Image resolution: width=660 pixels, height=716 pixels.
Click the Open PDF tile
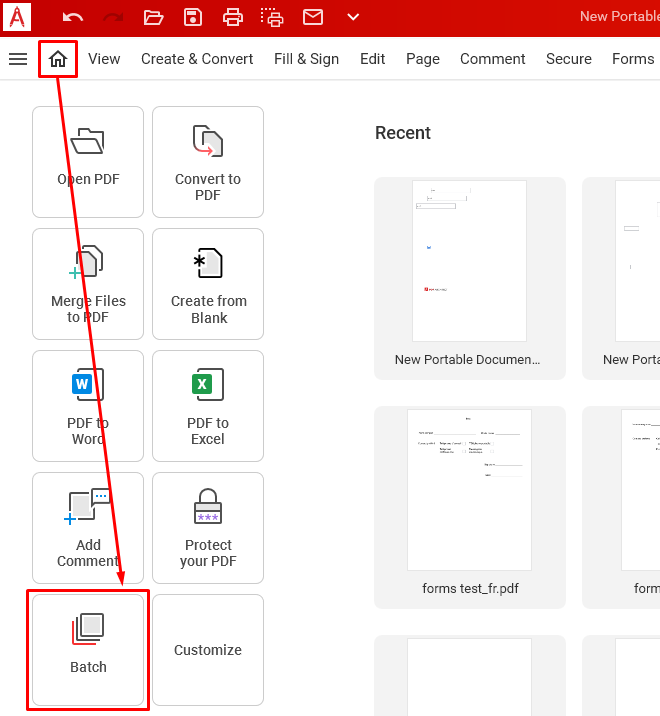pos(88,162)
